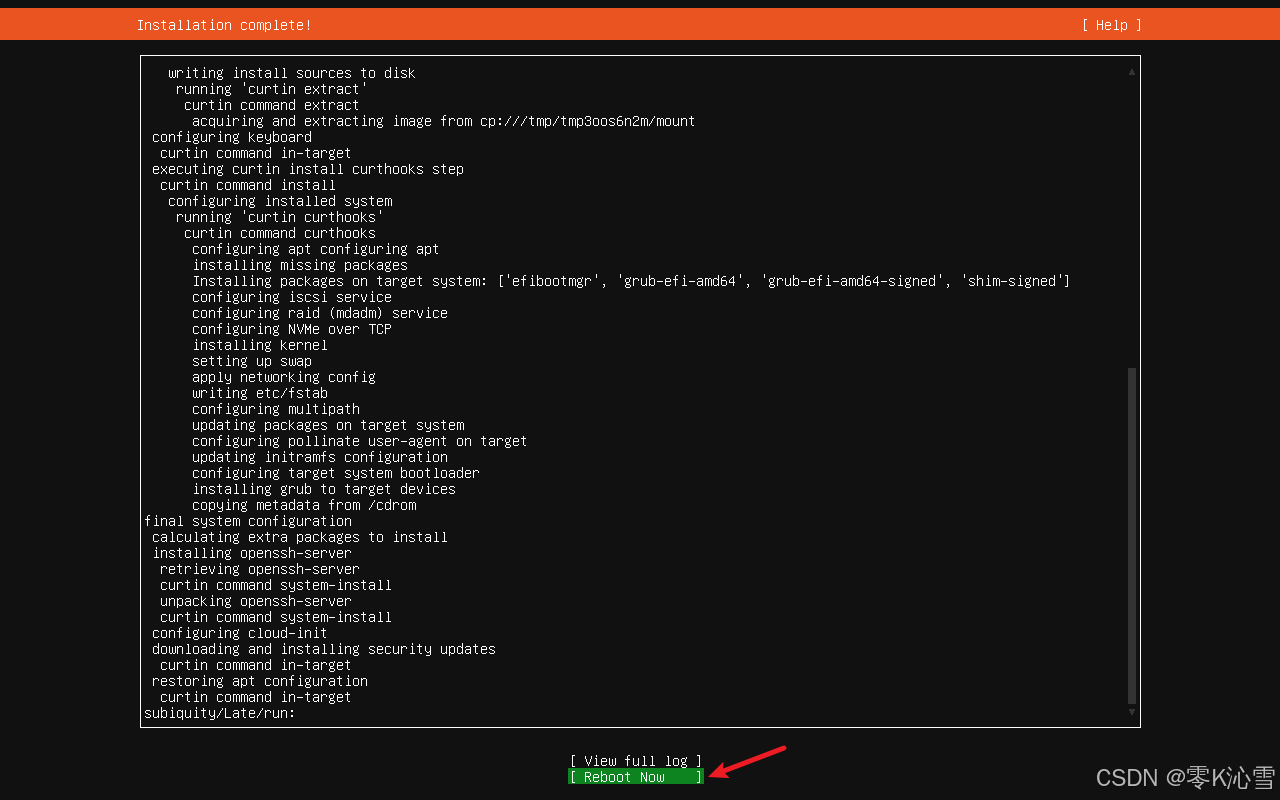Screen dimensions: 1280x800
Task: Select the 'installing openssh-server' line
Action: point(252,553)
